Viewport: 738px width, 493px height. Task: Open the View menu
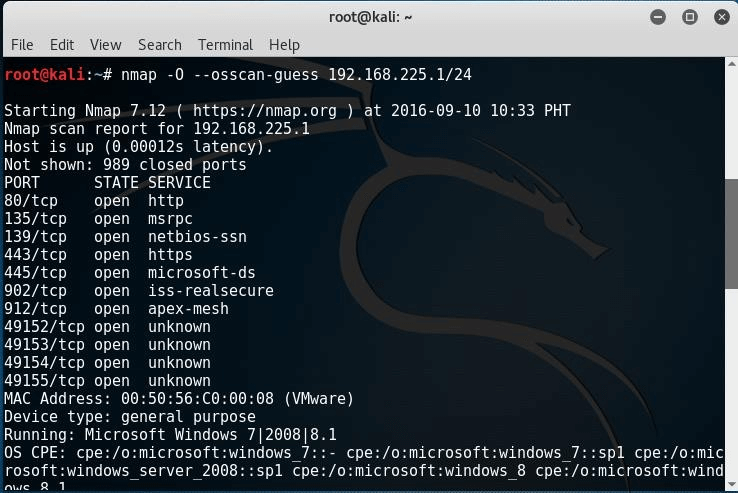point(105,45)
